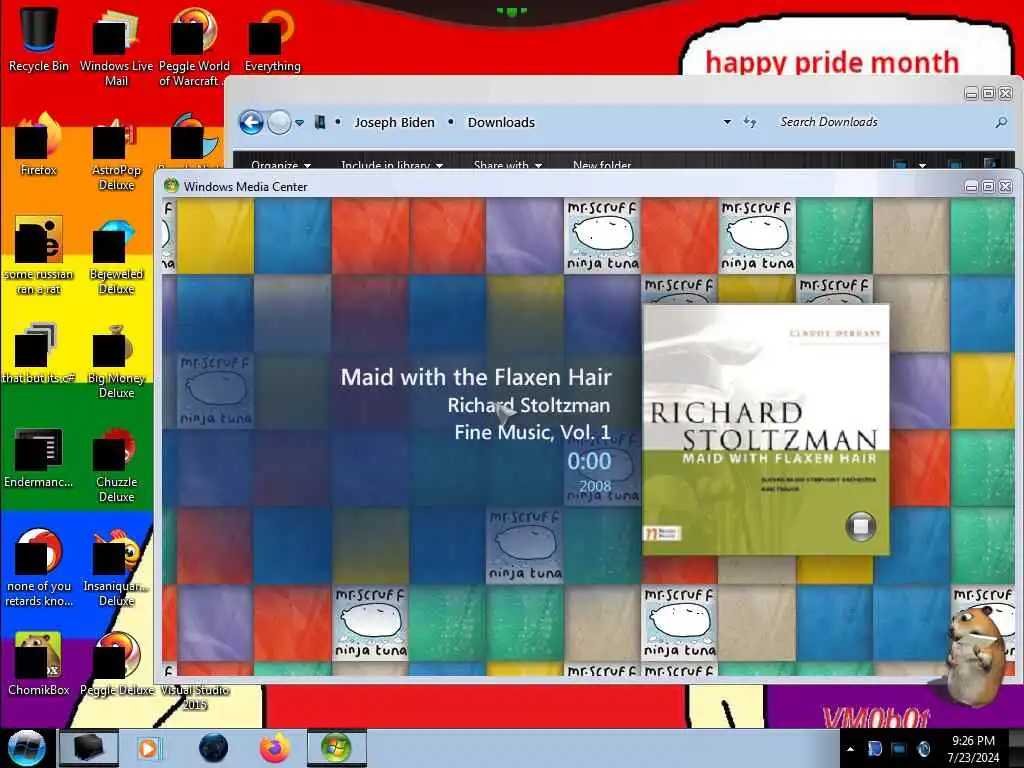Image resolution: width=1024 pixels, height=768 pixels.
Task: Open Windows Live Mail desktop shortcut
Action: click(116, 47)
